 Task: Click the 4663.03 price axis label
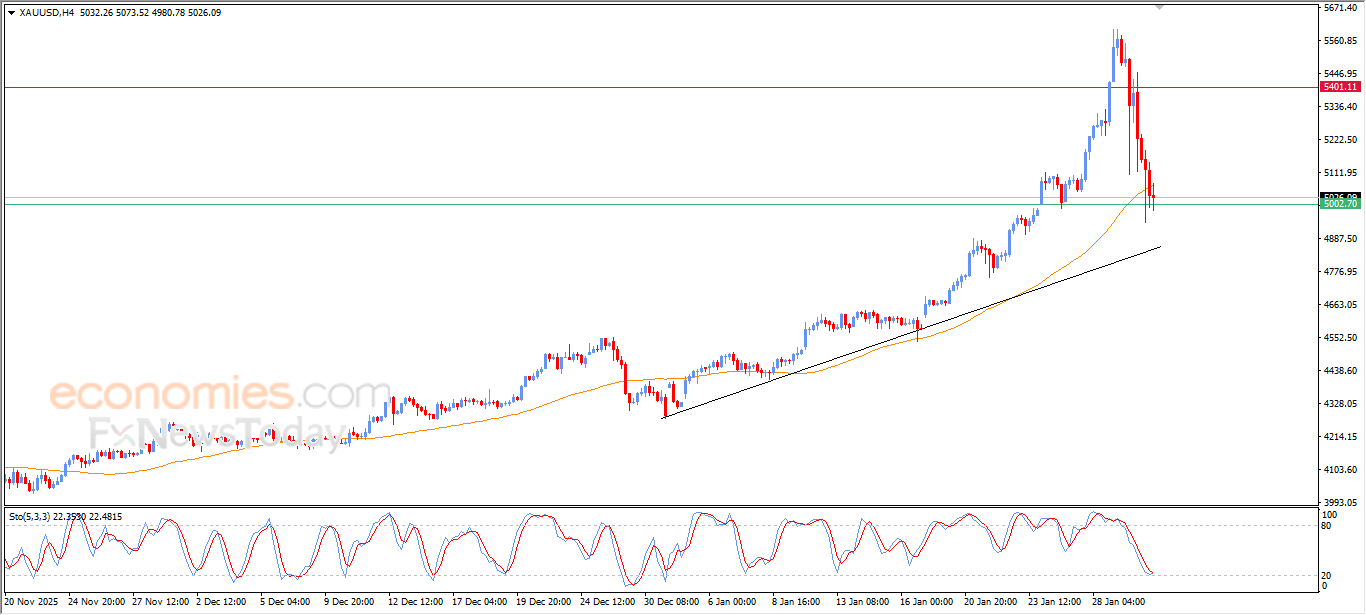[x=1340, y=305]
